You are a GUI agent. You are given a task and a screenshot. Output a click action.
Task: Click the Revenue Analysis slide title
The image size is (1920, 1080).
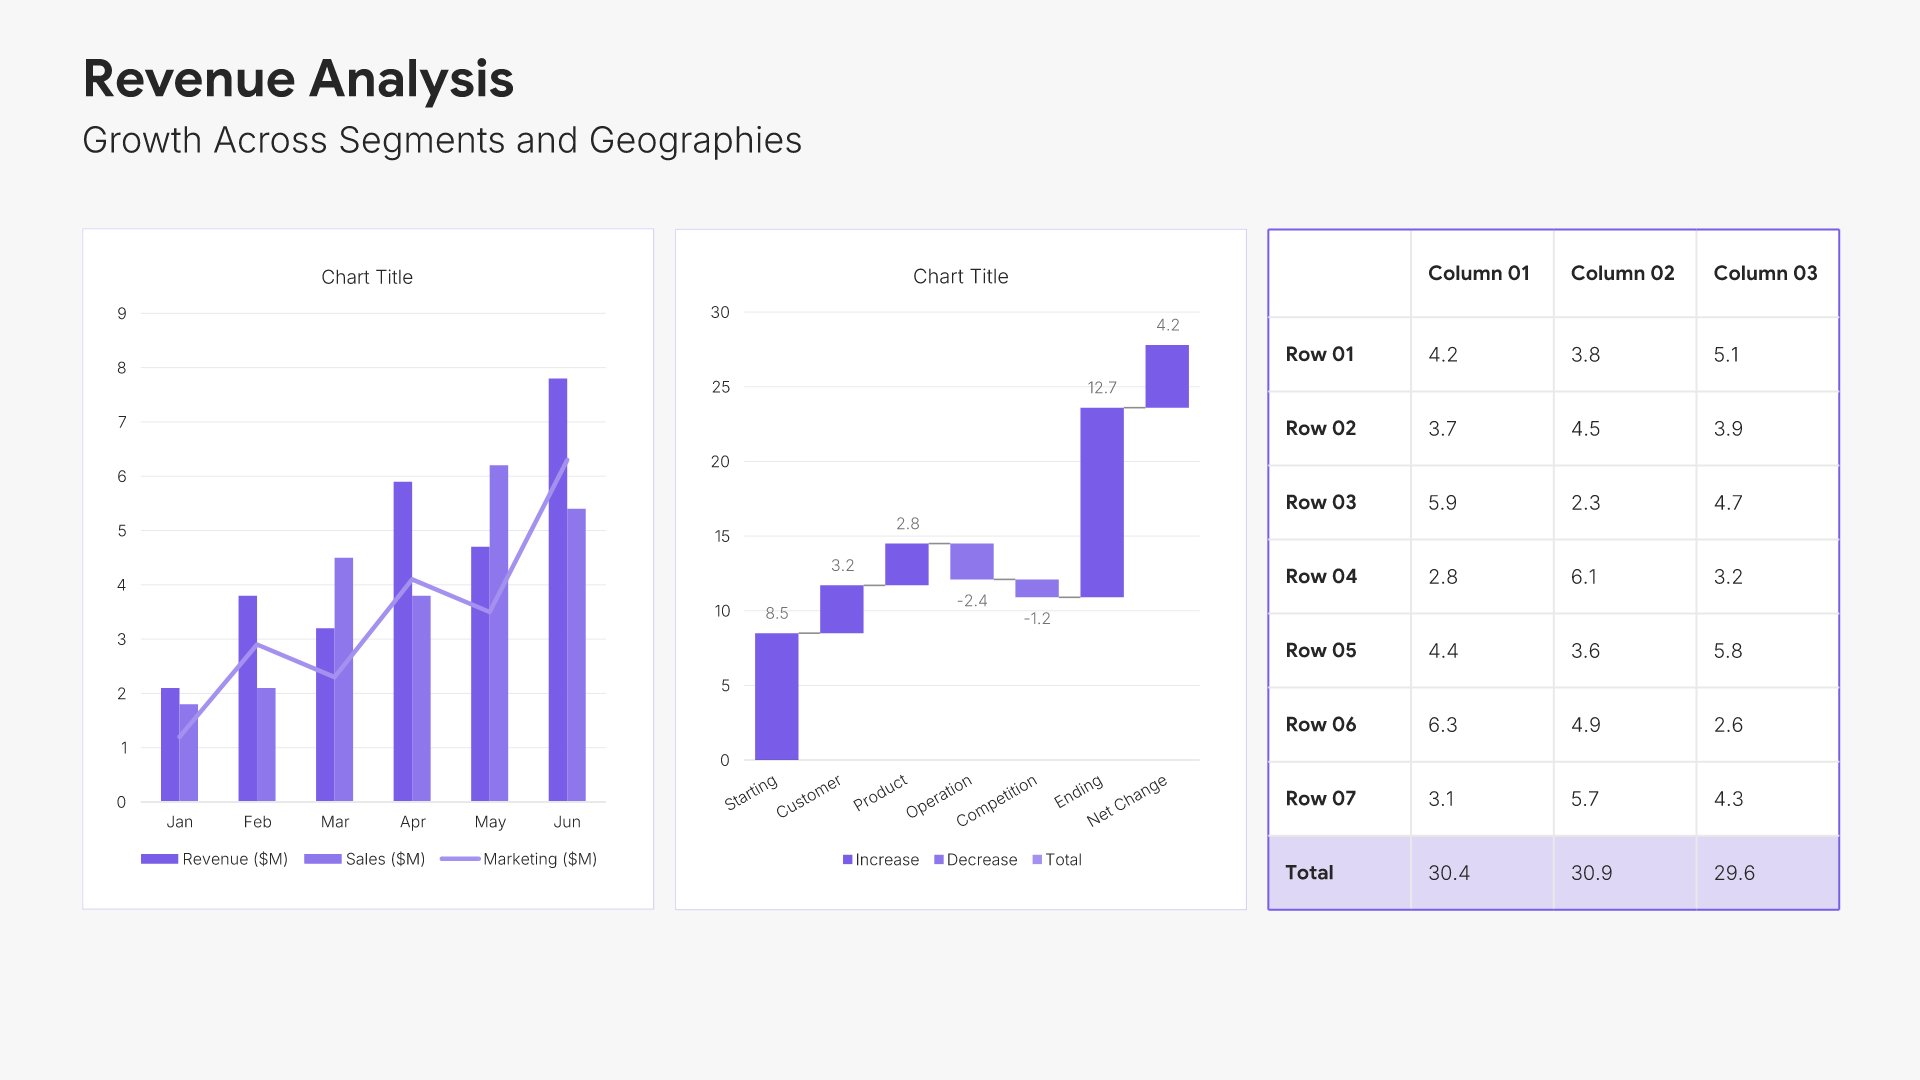coord(298,79)
